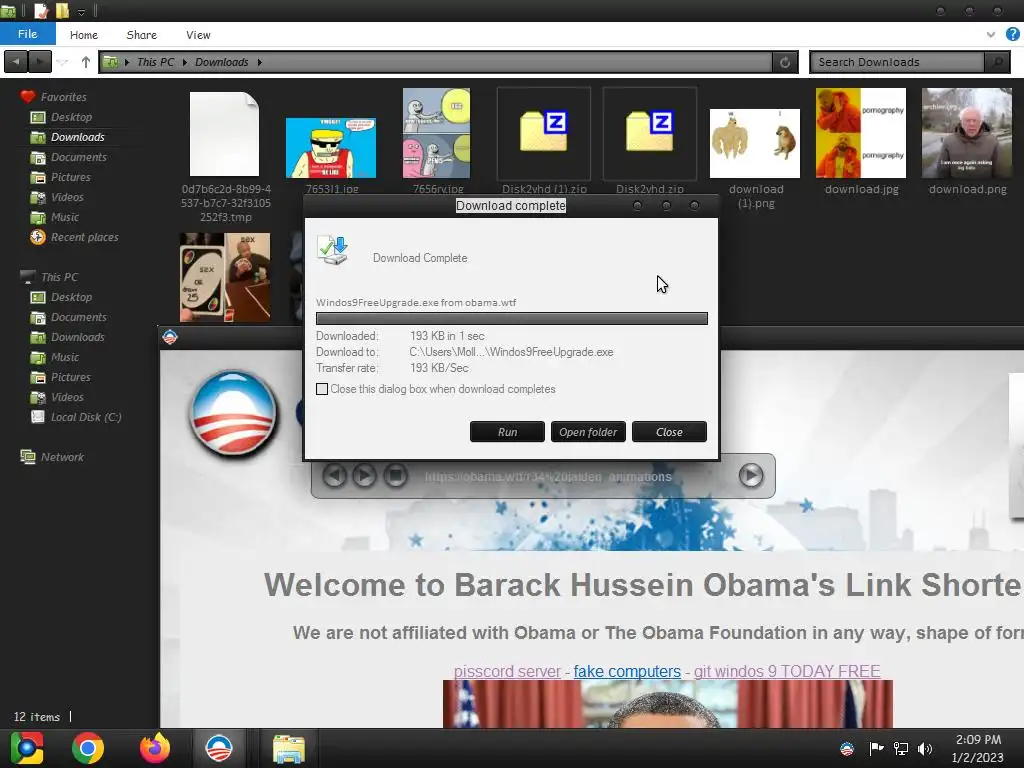The image size is (1024, 768).
Task: Run the downloaded Windos9FreeUpgrade.exe file
Action: tap(507, 432)
